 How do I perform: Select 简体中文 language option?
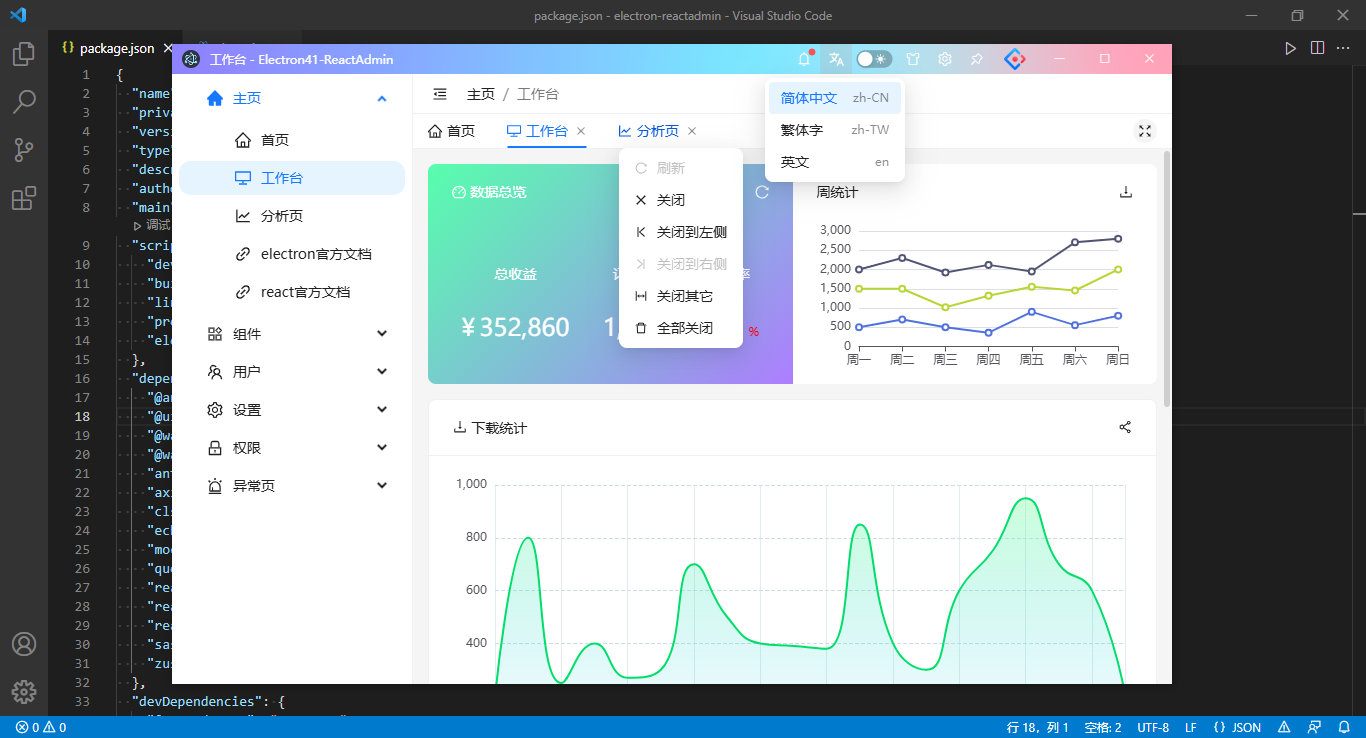[x=835, y=98]
